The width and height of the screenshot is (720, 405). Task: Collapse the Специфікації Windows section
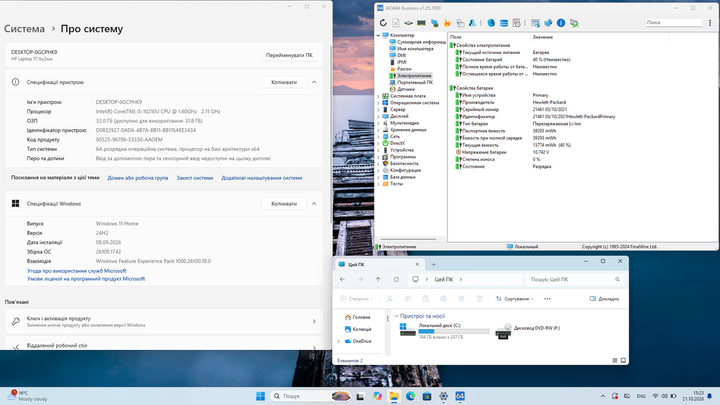pyautogui.click(x=314, y=203)
